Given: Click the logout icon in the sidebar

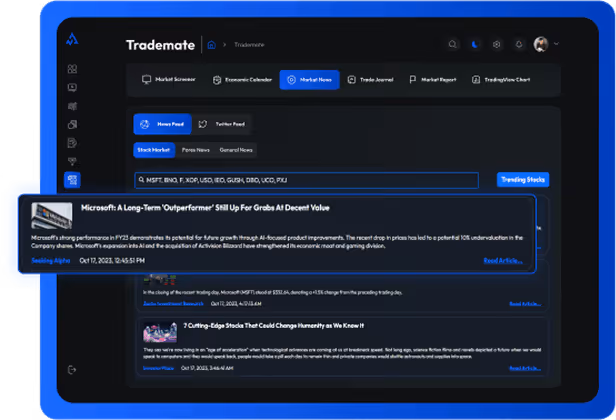Looking at the screenshot, I should tap(71, 370).
